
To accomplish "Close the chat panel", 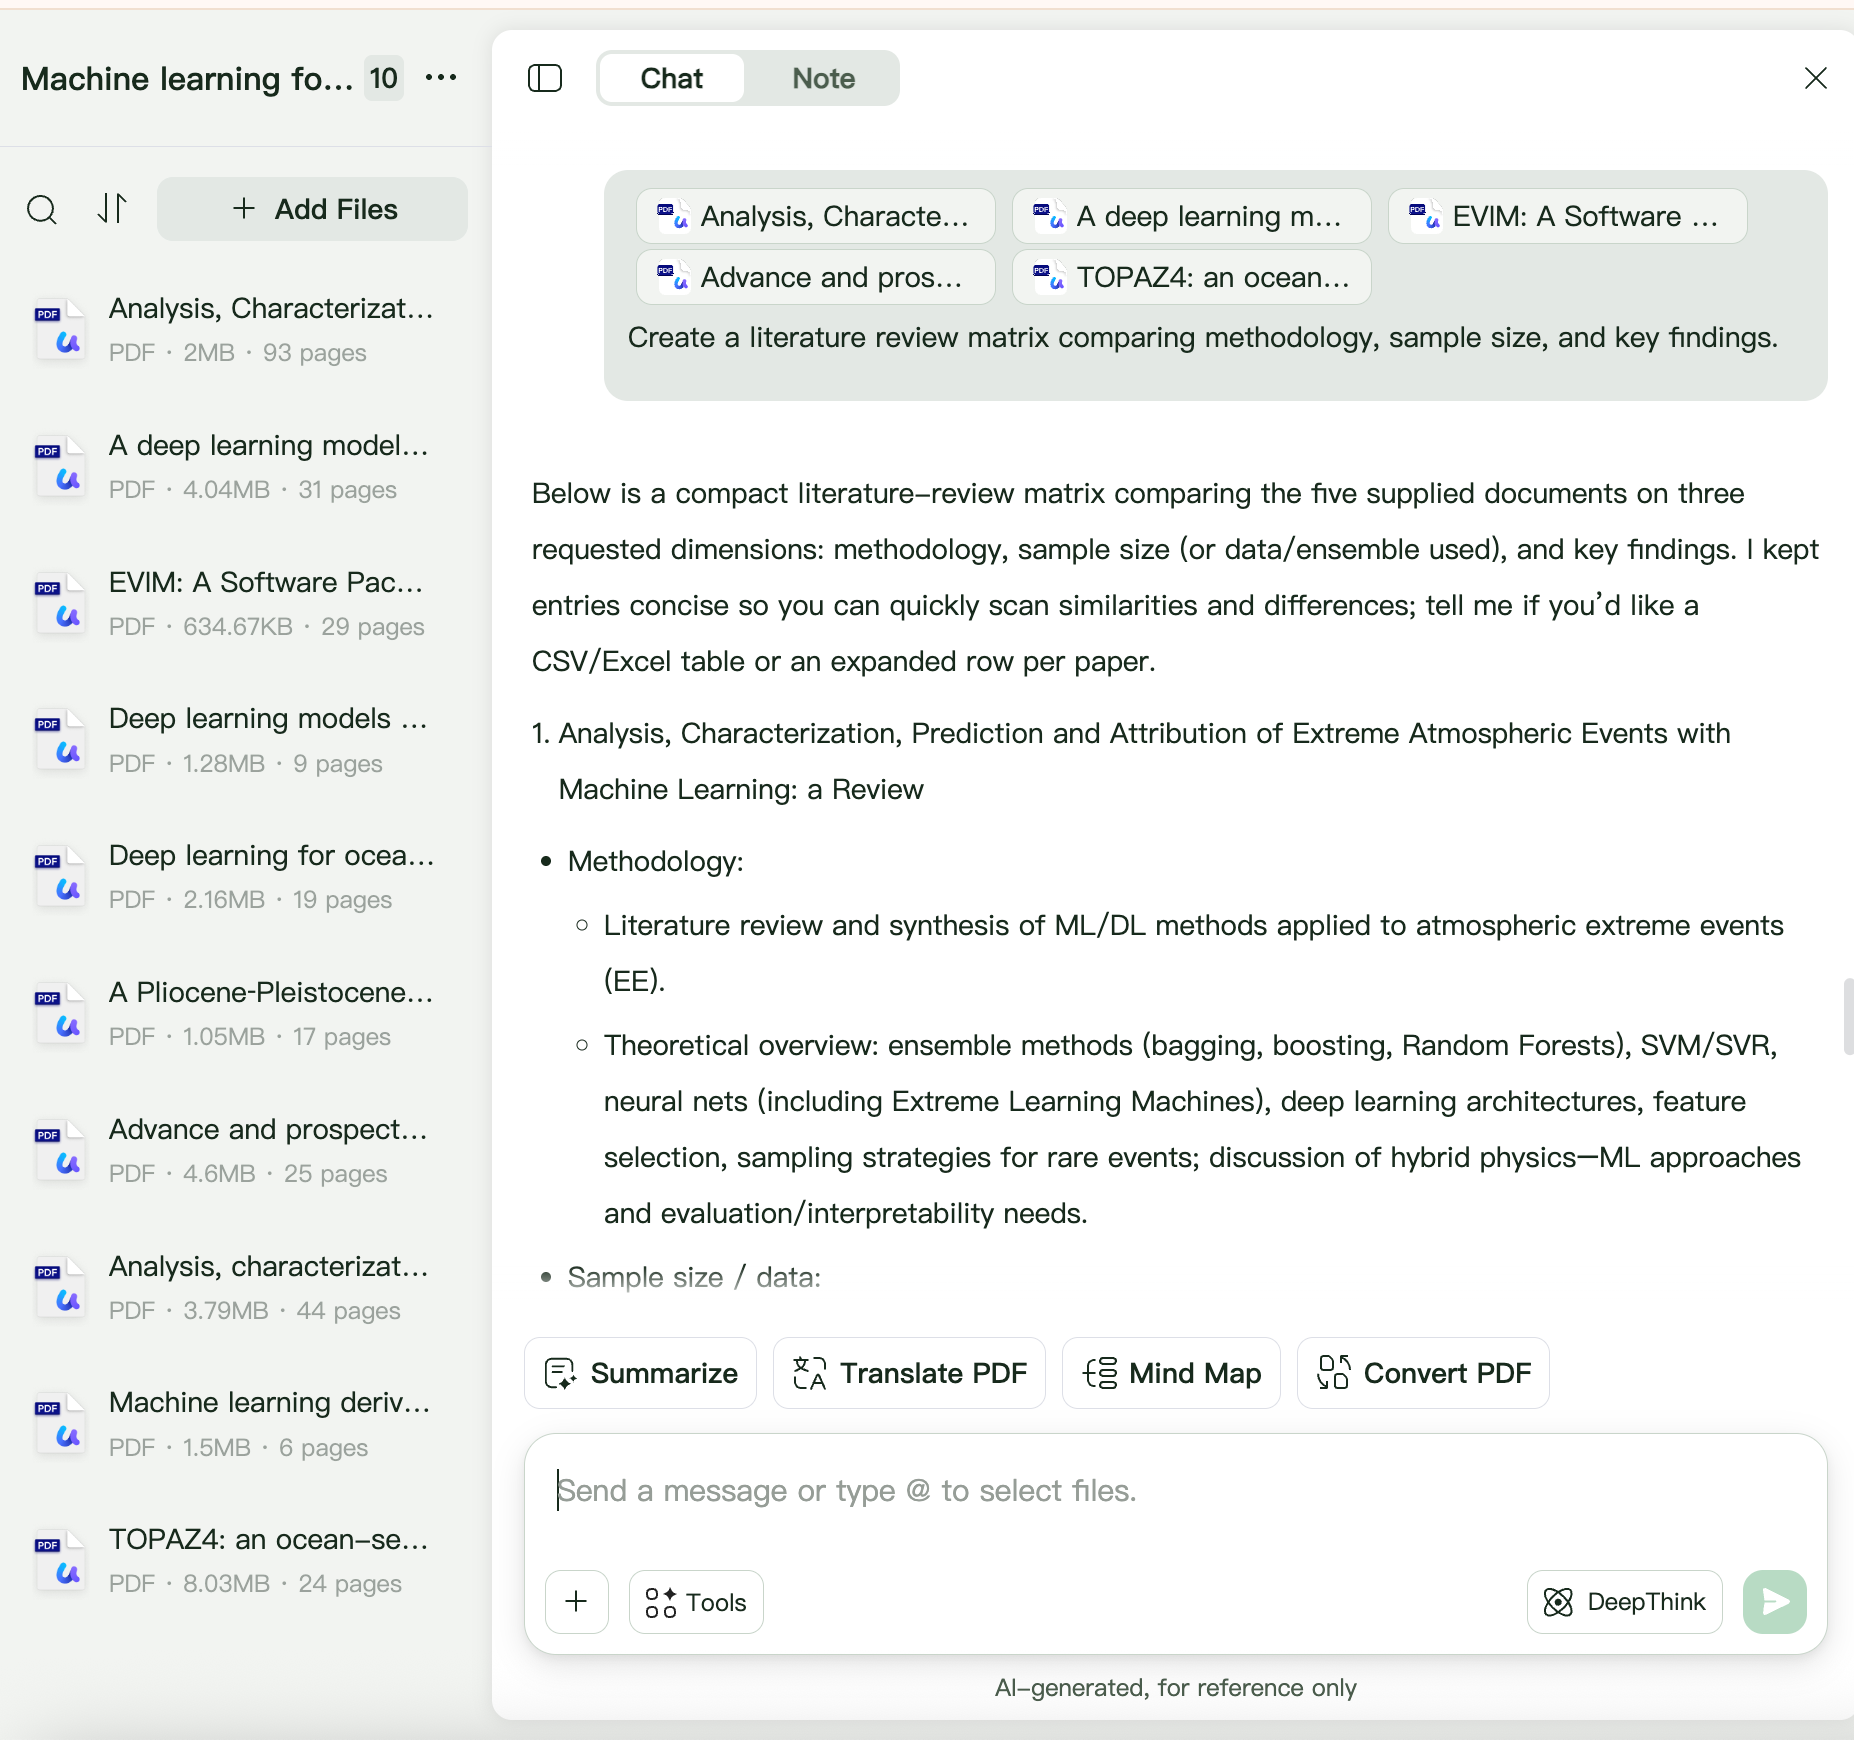I will [1815, 78].
